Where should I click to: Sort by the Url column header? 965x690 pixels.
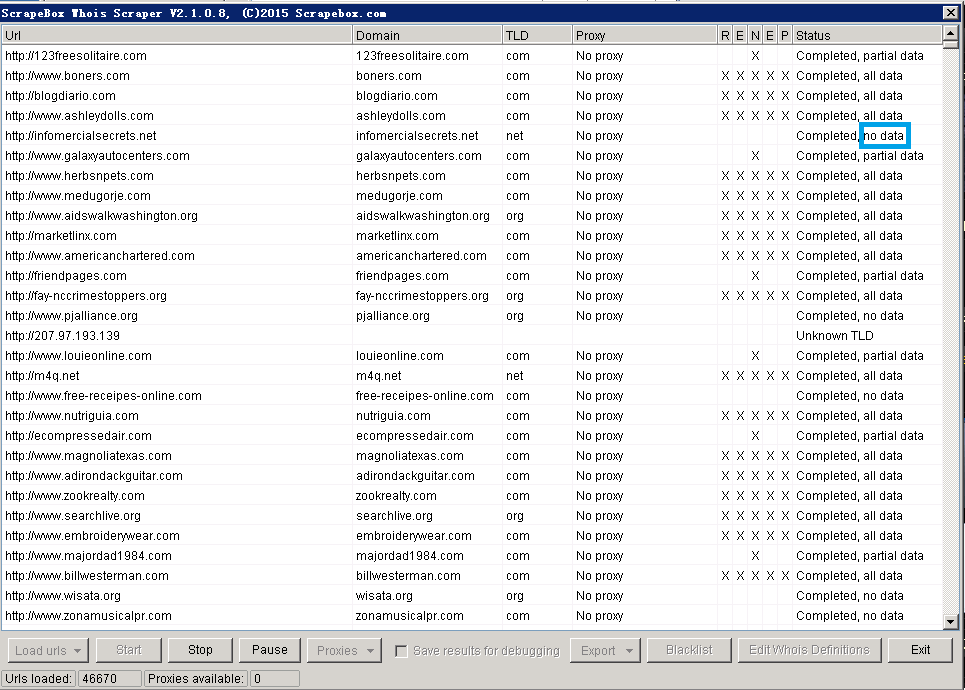click(177, 35)
